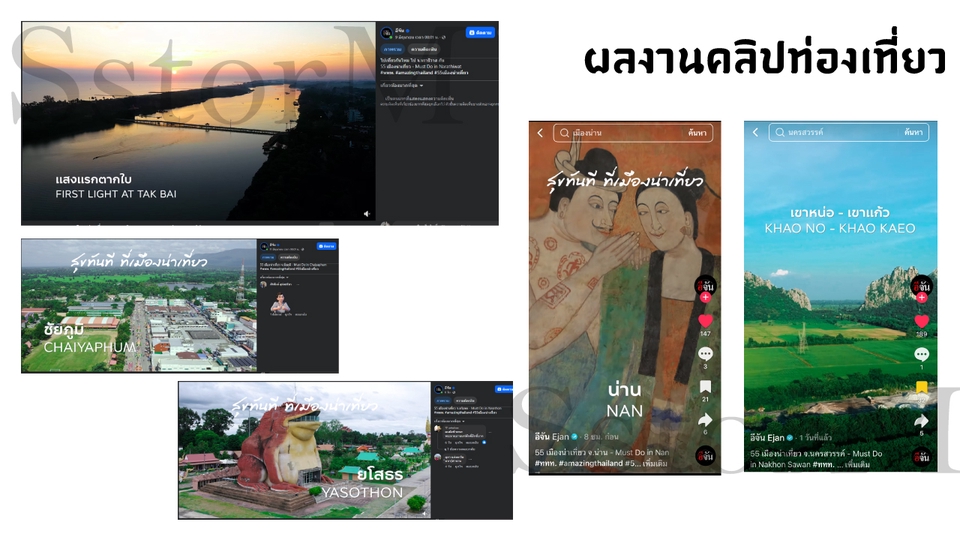960x540 pixels.
Task: Click like count 147 on Nan video
Action: (x=705, y=334)
